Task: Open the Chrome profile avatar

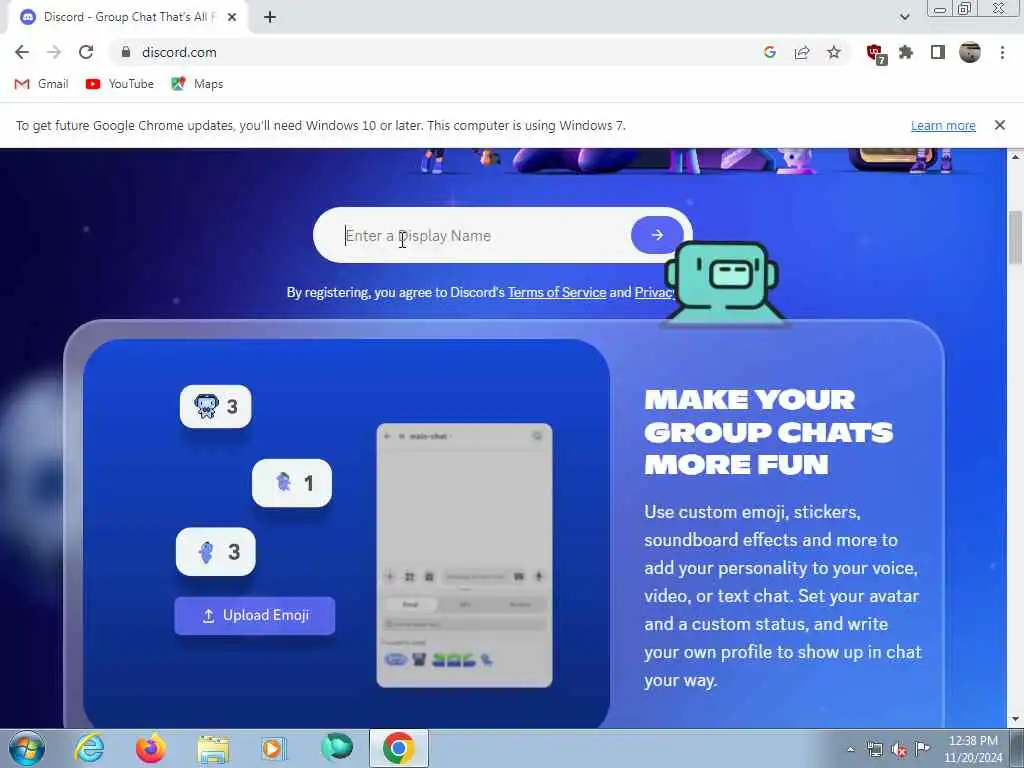Action: [x=970, y=52]
